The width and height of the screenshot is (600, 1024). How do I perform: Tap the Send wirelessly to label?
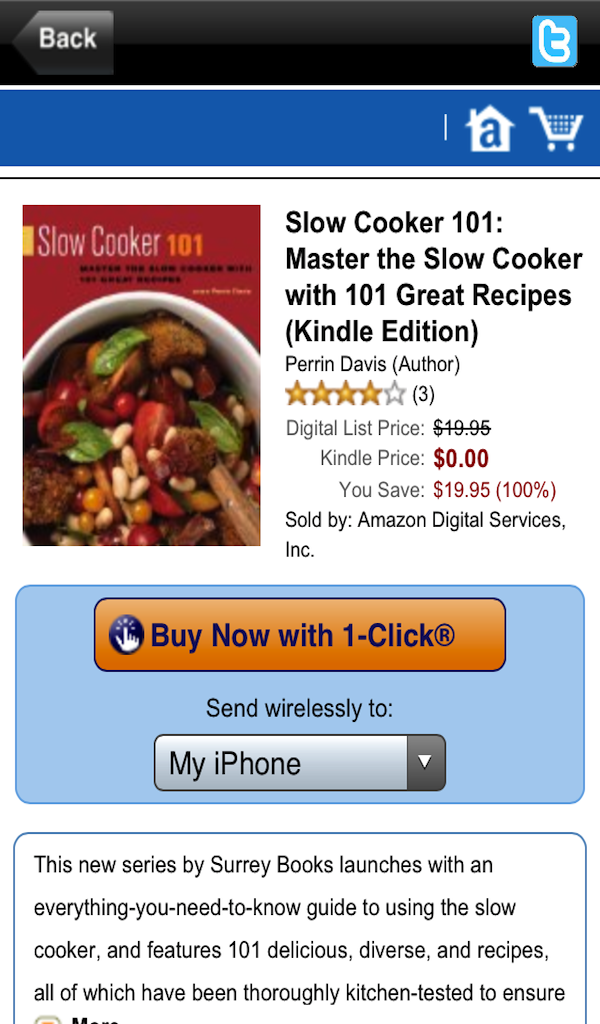[x=300, y=709]
